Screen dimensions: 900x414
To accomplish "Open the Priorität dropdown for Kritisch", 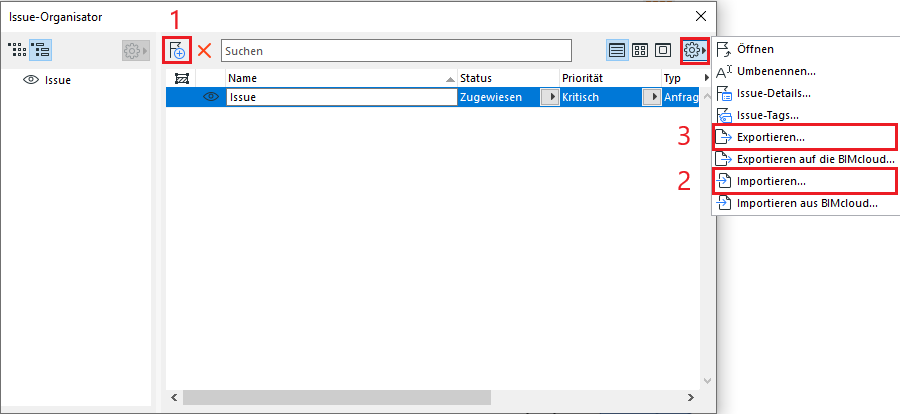I will click(651, 97).
